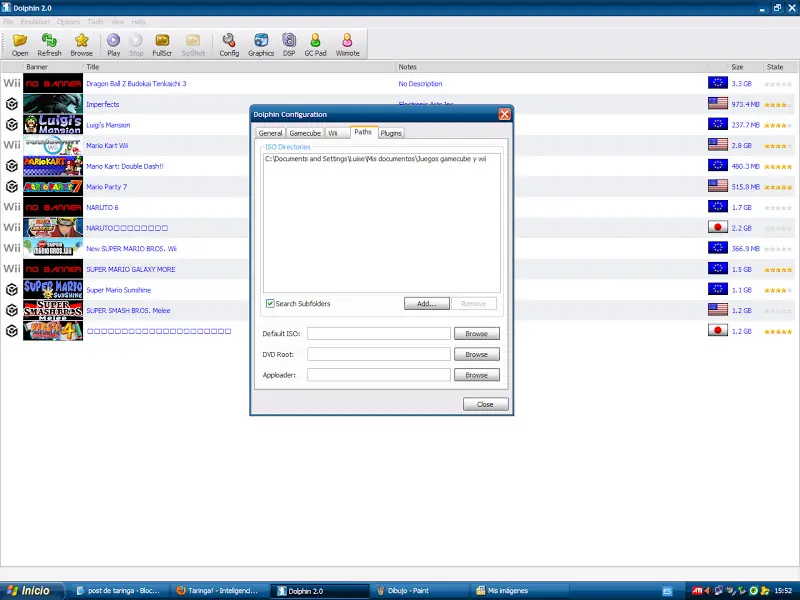The image size is (800, 600).
Task: Click the GameCube icon beside Imperfects
Action: point(12,104)
